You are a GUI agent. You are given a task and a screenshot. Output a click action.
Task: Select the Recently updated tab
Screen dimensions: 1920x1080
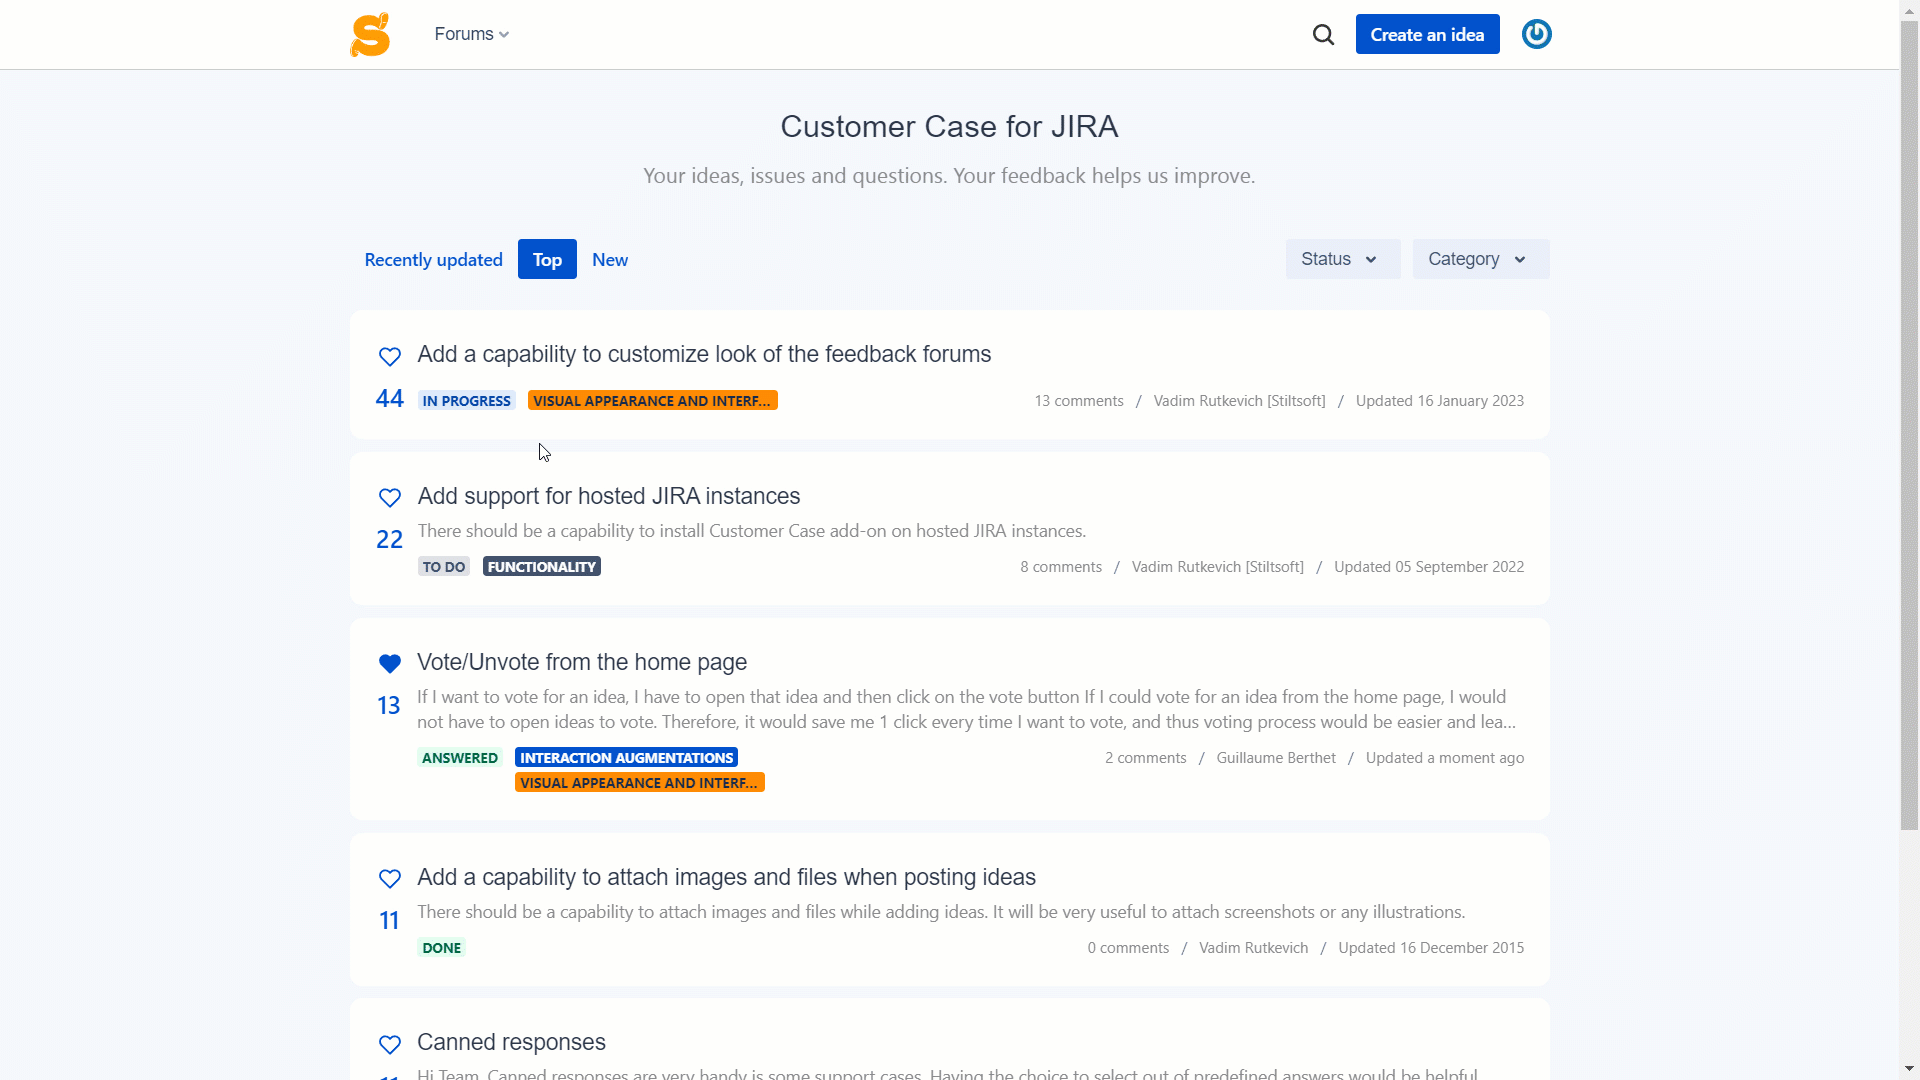[433, 258]
